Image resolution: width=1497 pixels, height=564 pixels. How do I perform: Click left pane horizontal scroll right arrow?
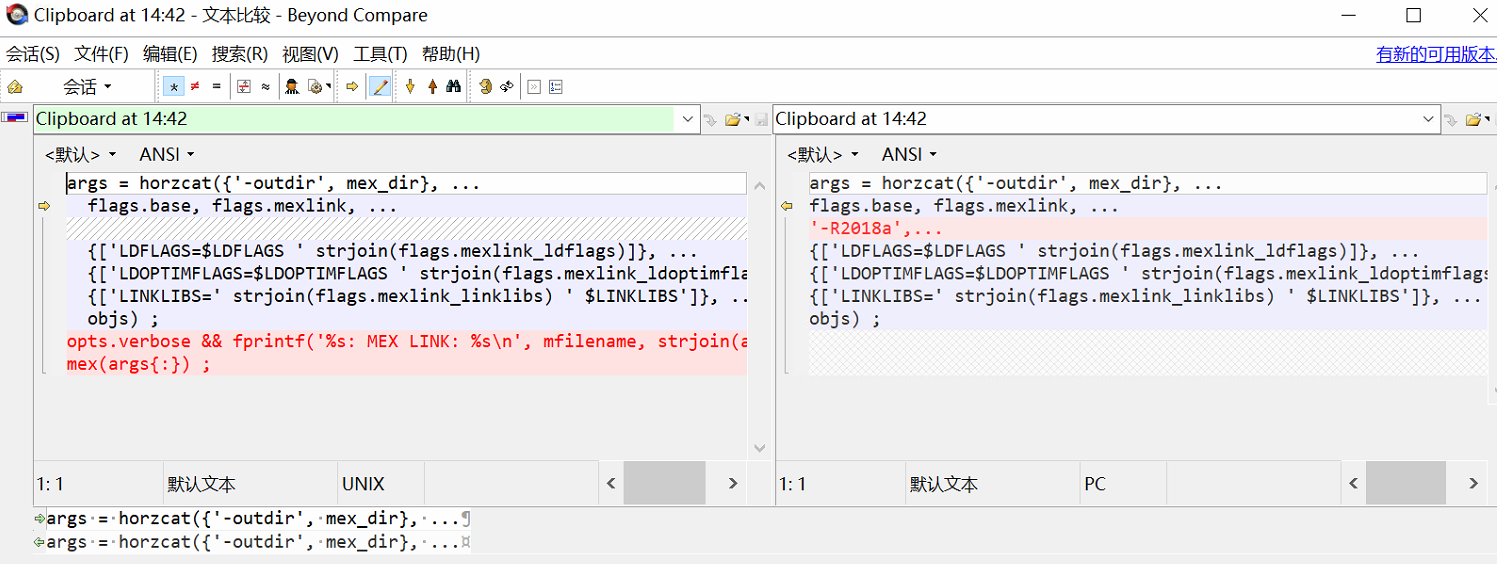click(733, 484)
